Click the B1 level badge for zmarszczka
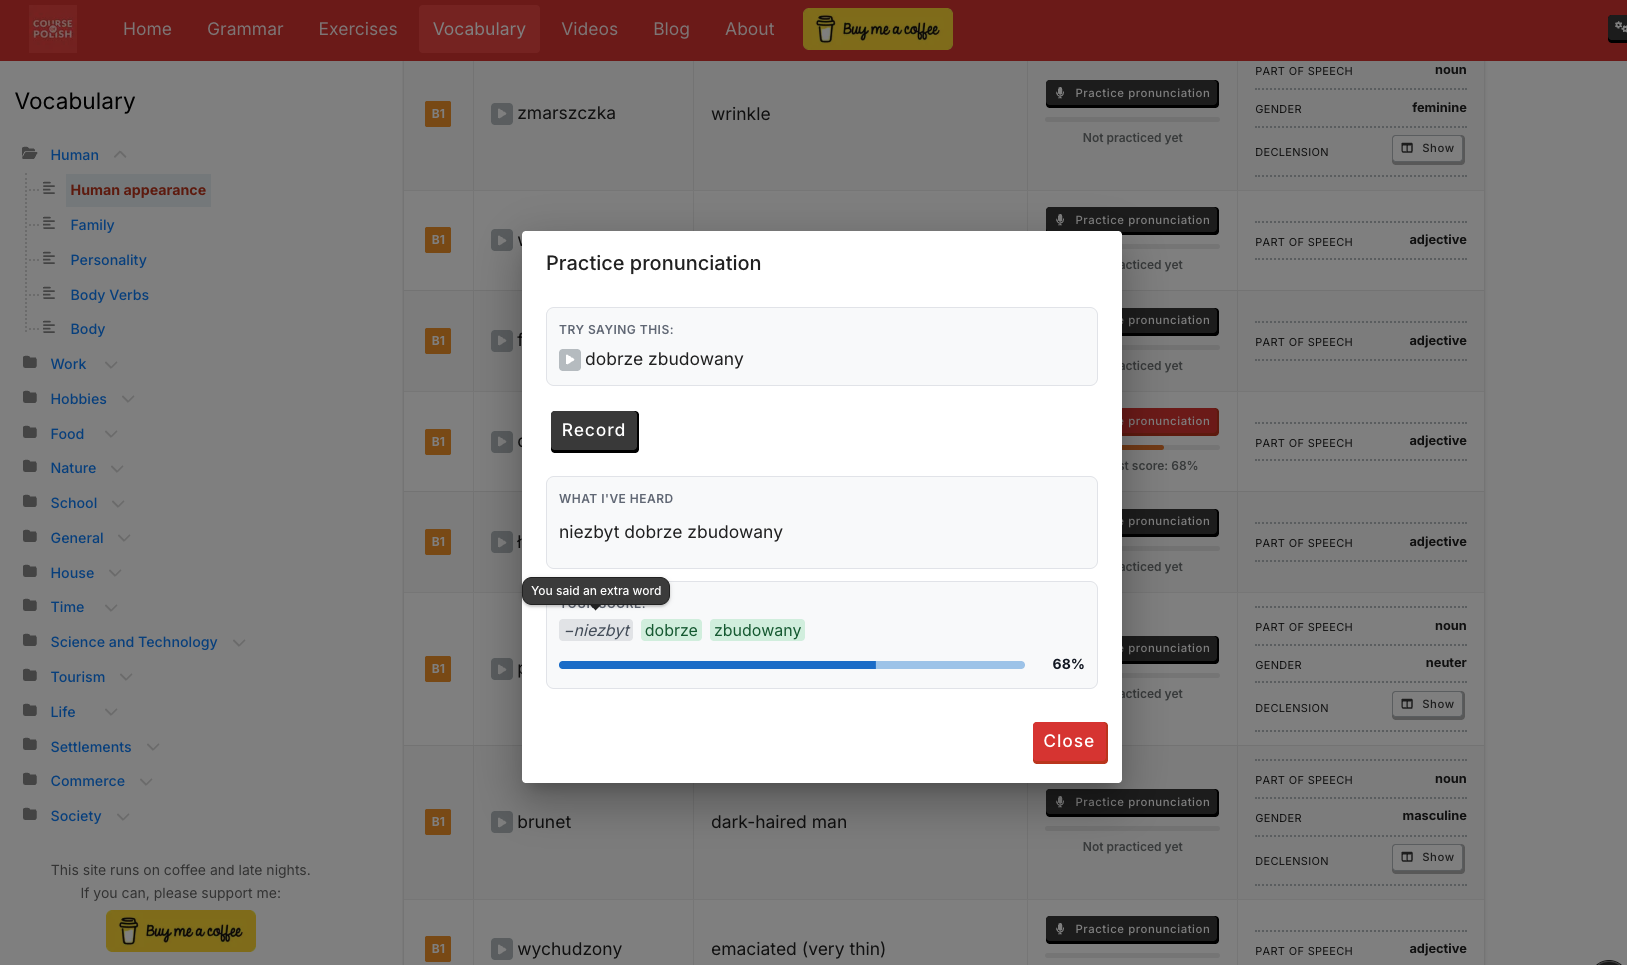Viewport: 1627px width, 965px height. pyautogui.click(x=438, y=114)
